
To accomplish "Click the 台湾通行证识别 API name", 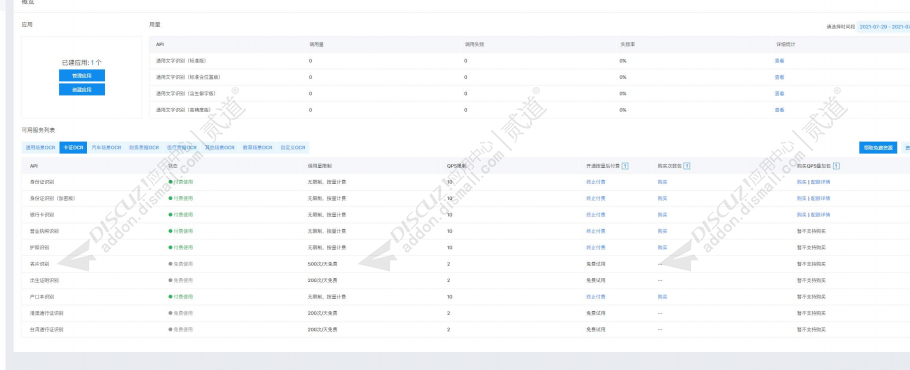I will tap(46, 329).
